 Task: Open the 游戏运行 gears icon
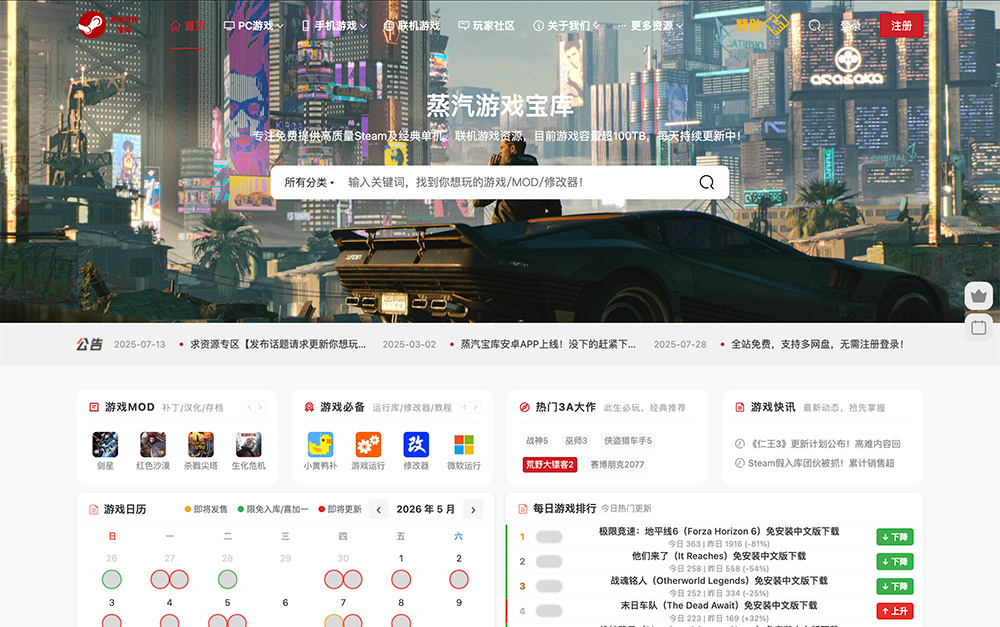pos(368,445)
